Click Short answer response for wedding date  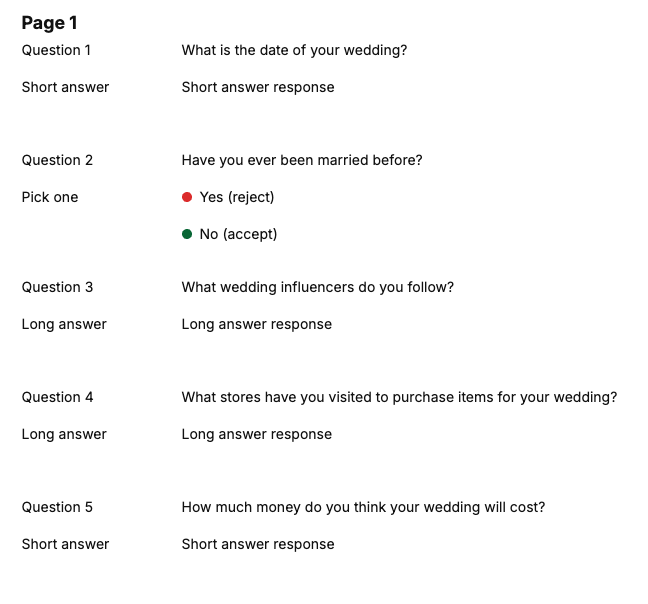click(258, 87)
